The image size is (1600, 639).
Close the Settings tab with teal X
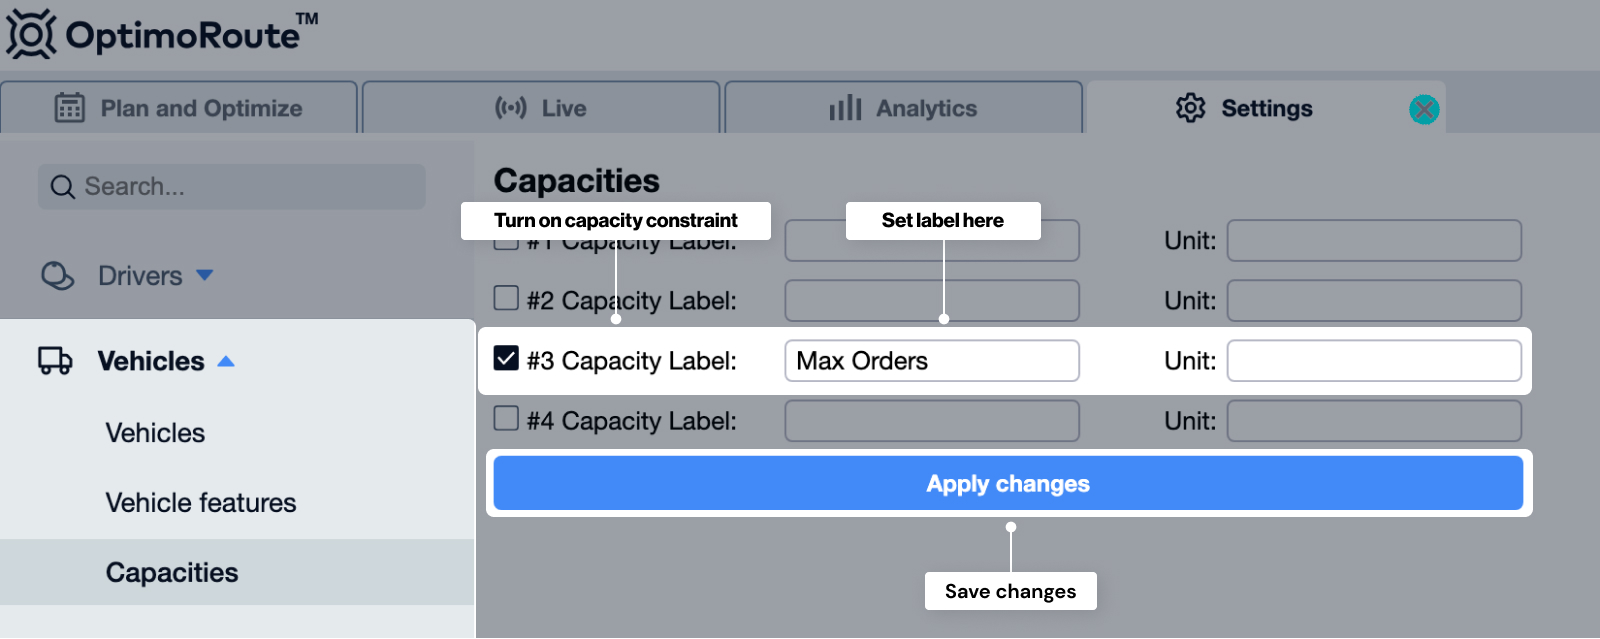coord(1424,109)
